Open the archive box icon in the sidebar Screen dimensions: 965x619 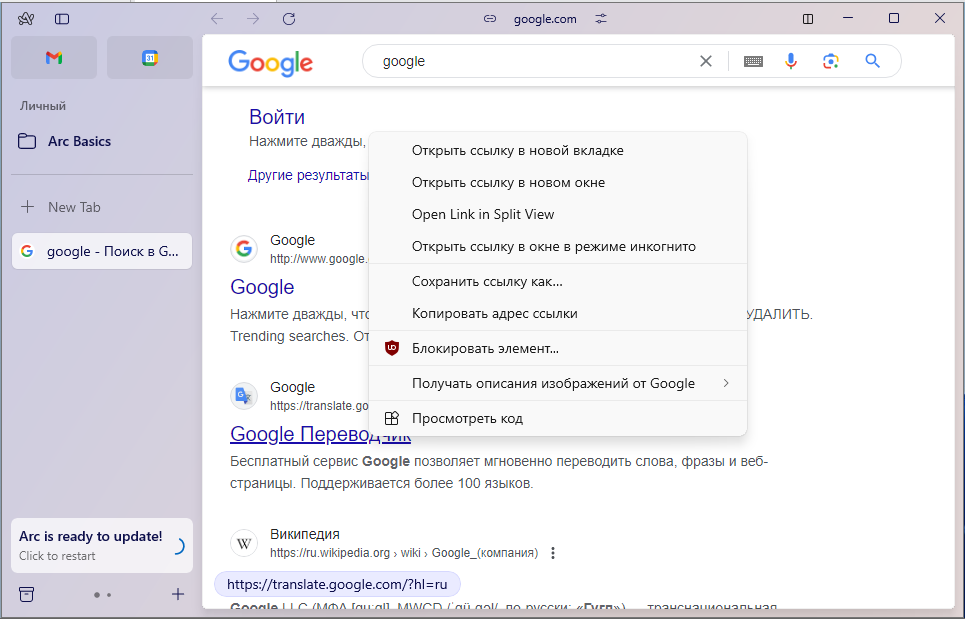(x=26, y=594)
